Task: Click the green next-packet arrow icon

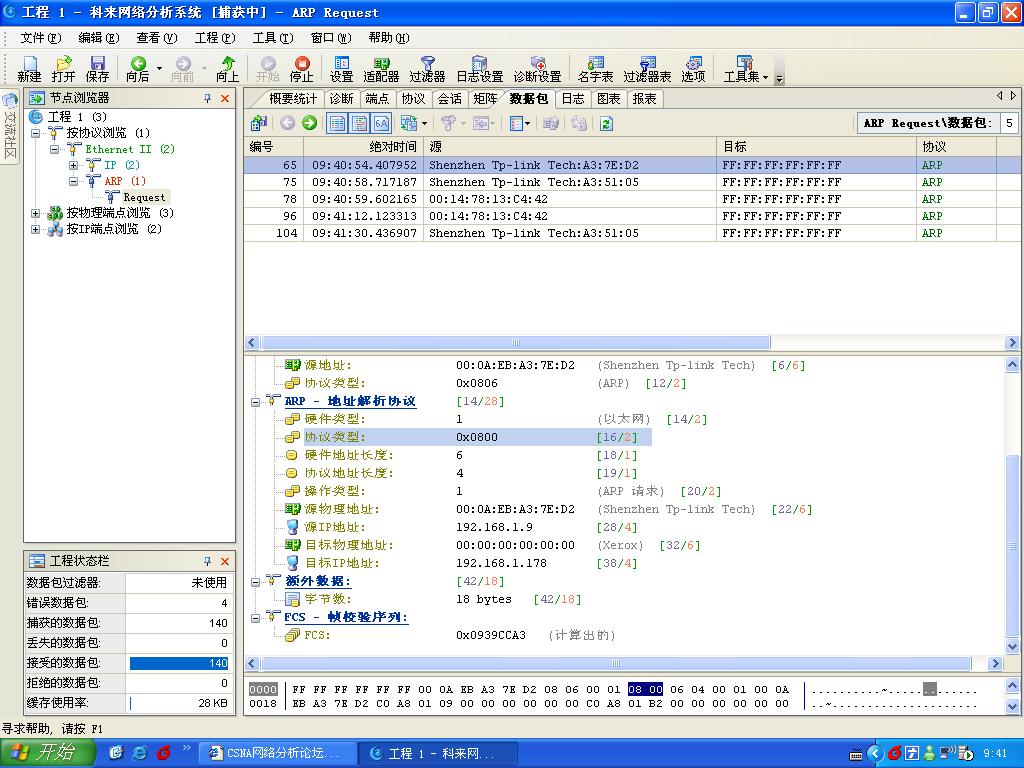Action: (309, 123)
